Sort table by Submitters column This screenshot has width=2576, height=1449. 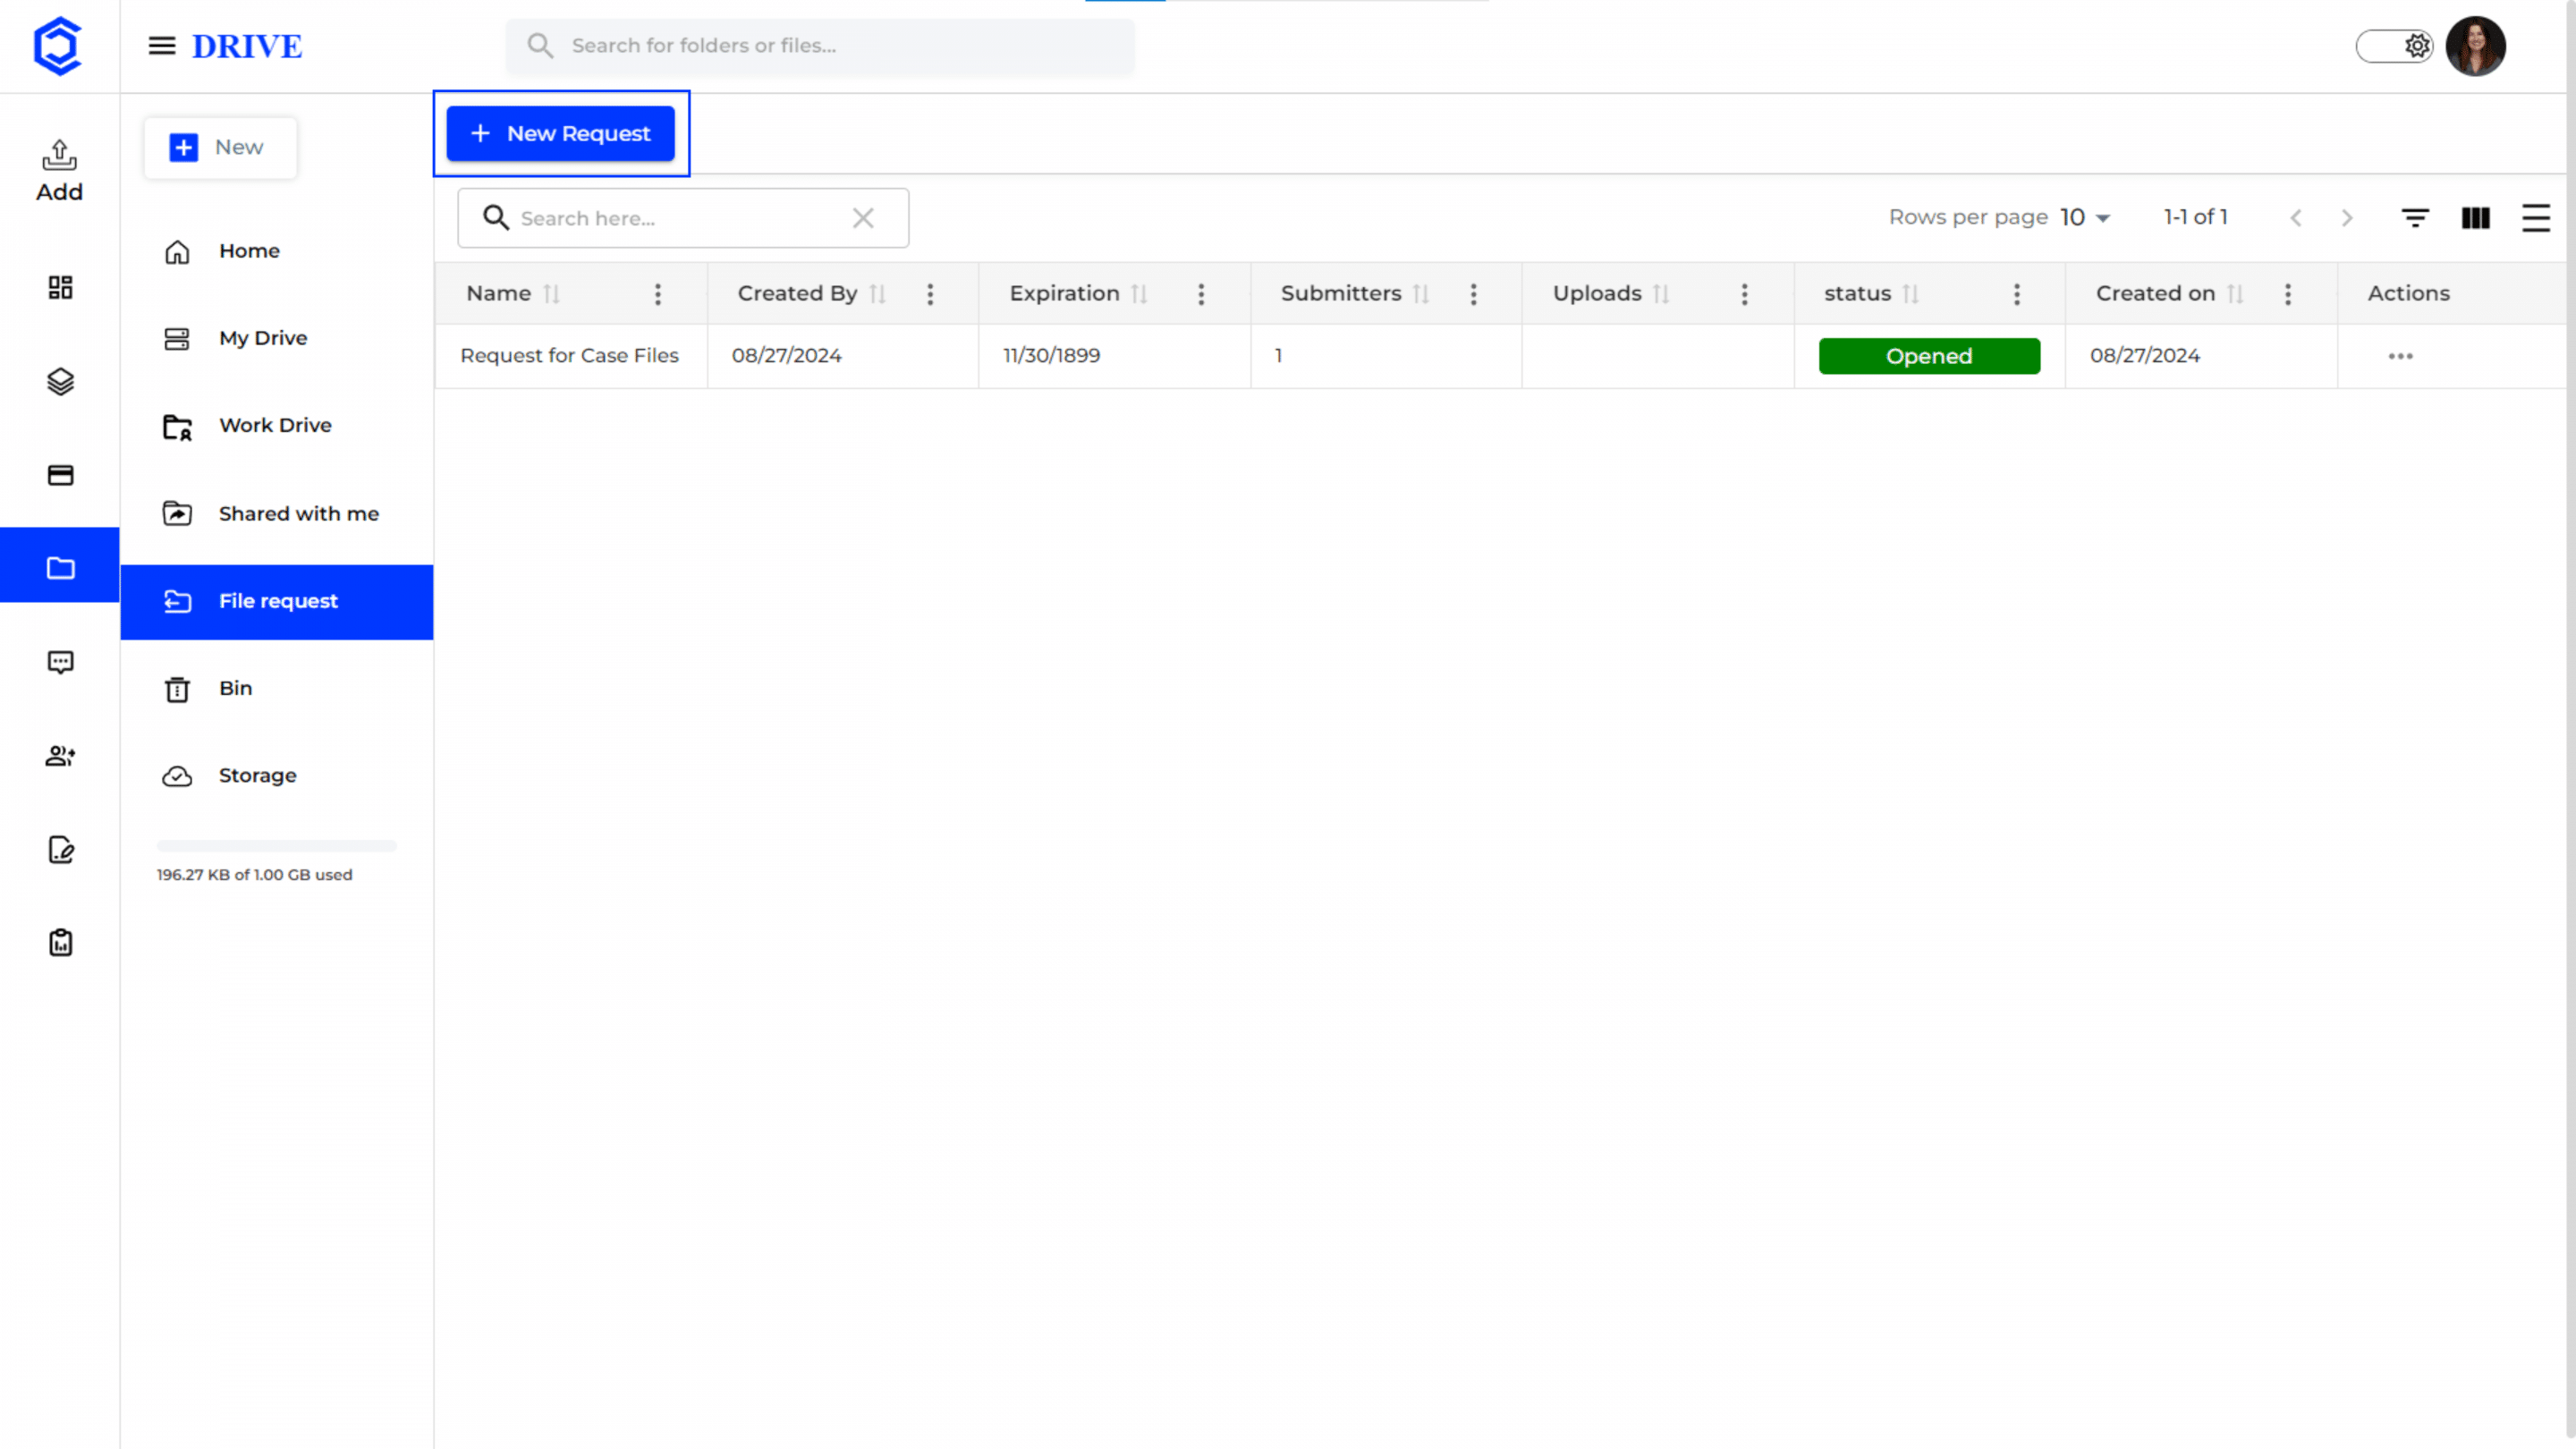tap(1420, 294)
